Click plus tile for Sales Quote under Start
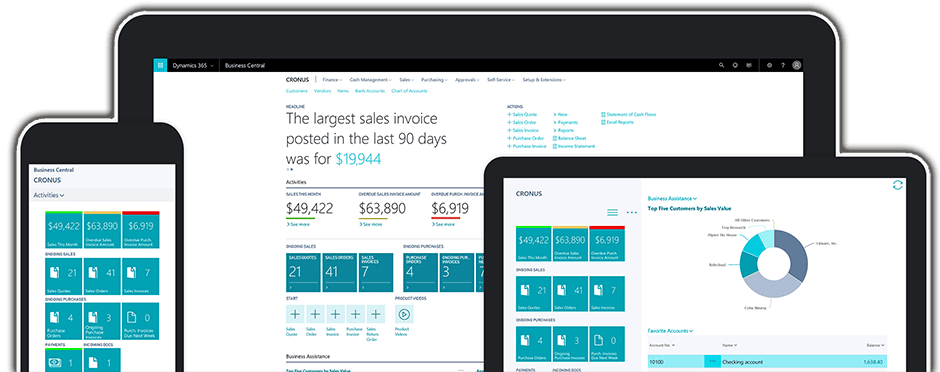 (x=295, y=314)
